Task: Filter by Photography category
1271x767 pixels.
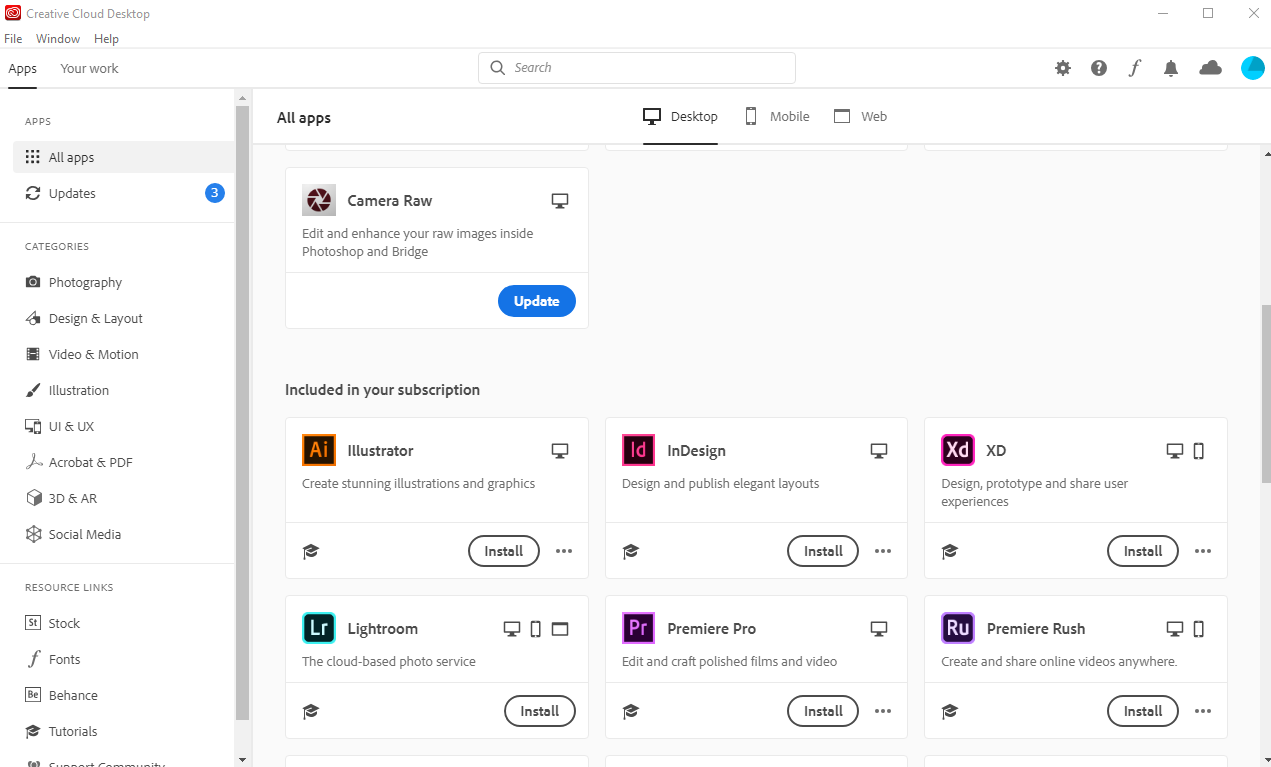Action: coord(124,282)
